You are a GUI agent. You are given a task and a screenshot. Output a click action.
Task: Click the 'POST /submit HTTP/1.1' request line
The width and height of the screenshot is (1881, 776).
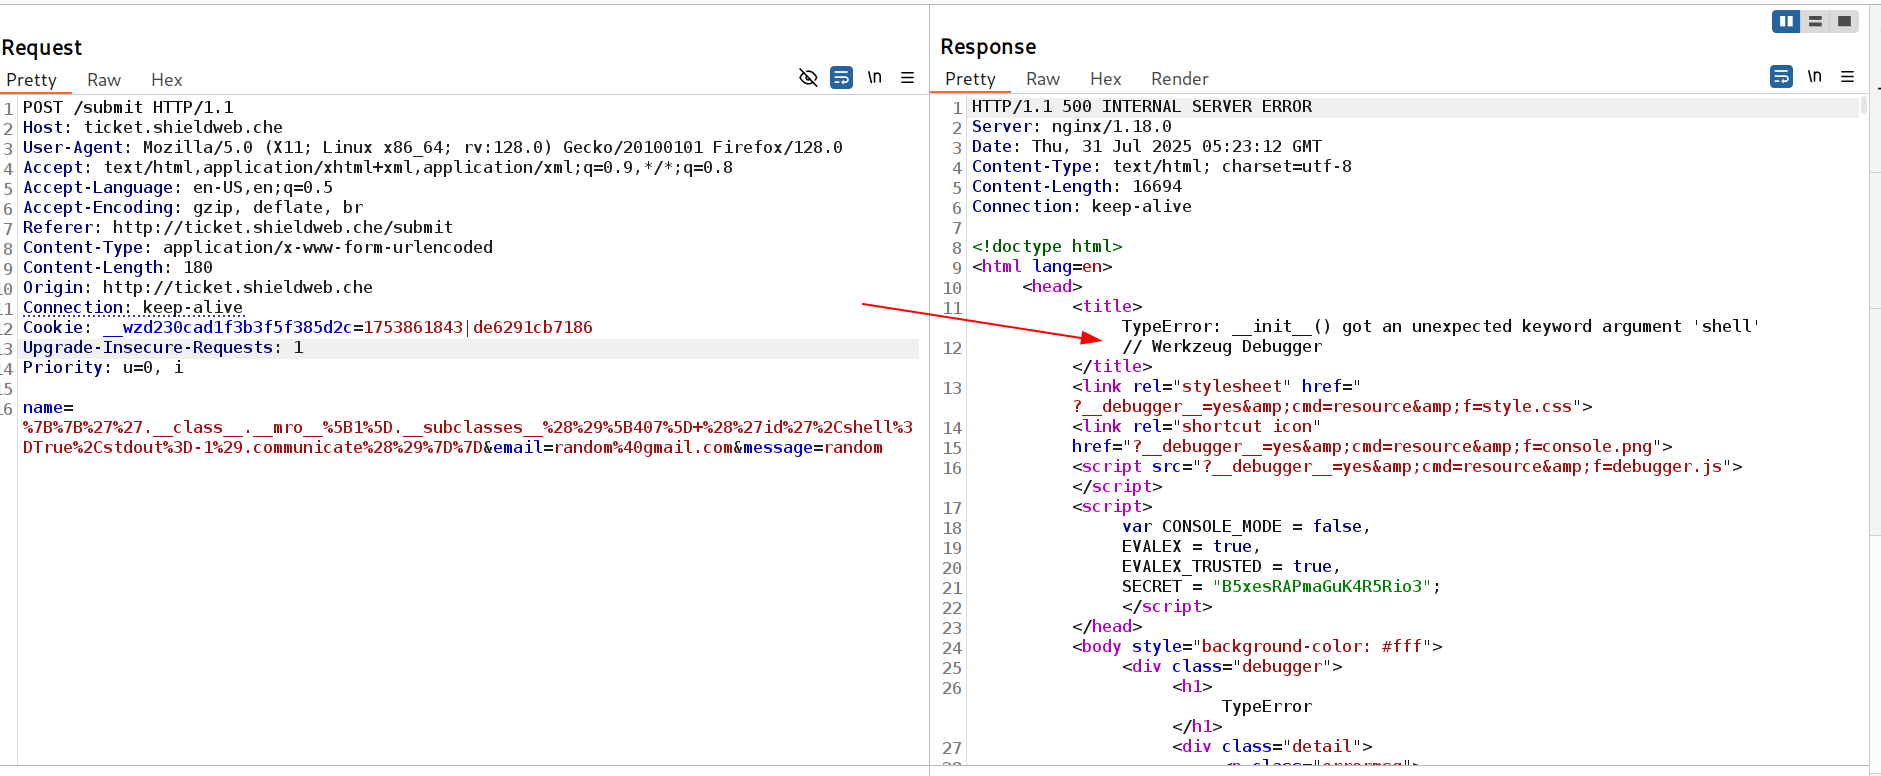128,108
